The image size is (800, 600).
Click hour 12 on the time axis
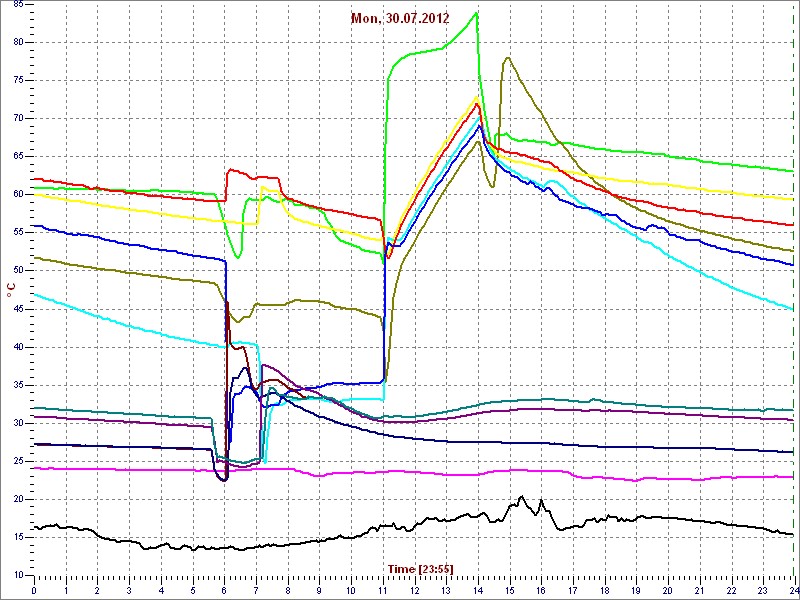pos(414,589)
